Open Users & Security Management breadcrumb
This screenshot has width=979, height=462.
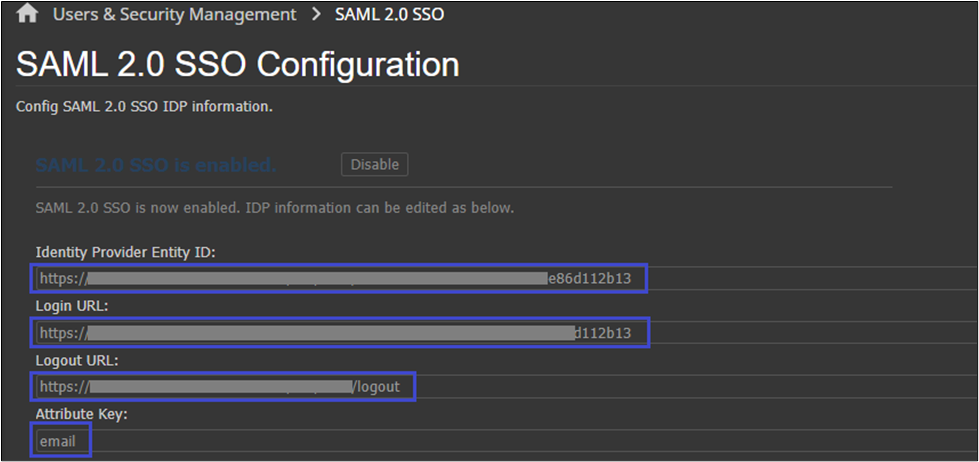click(174, 14)
